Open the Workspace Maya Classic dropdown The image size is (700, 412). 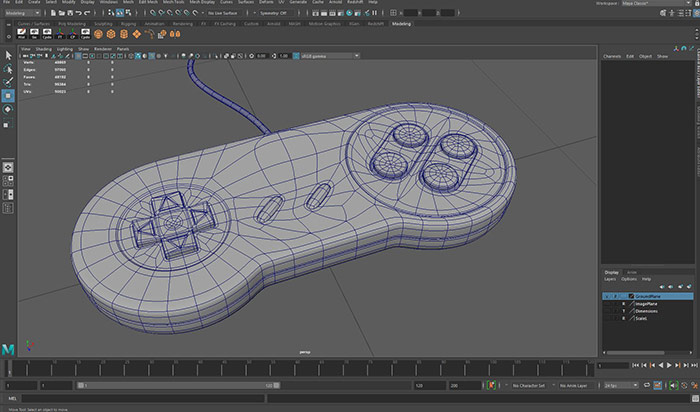coord(656,3)
